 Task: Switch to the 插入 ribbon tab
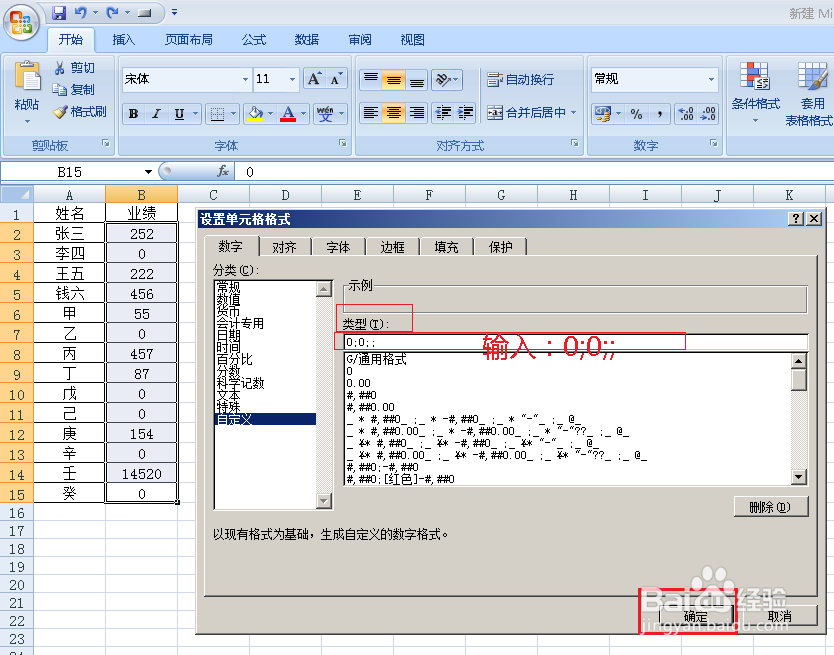pos(124,39)
